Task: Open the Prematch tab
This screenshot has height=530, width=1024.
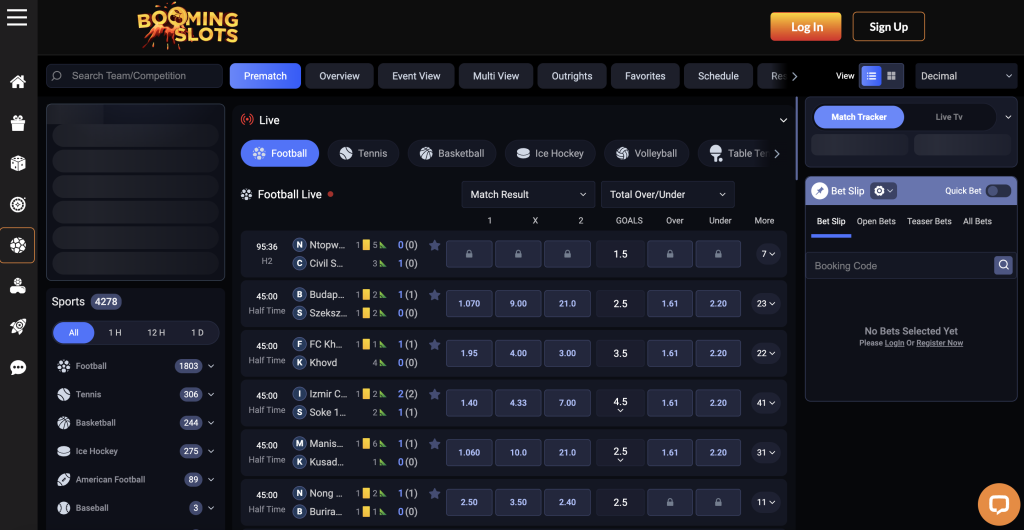Action: pos(265,76)
